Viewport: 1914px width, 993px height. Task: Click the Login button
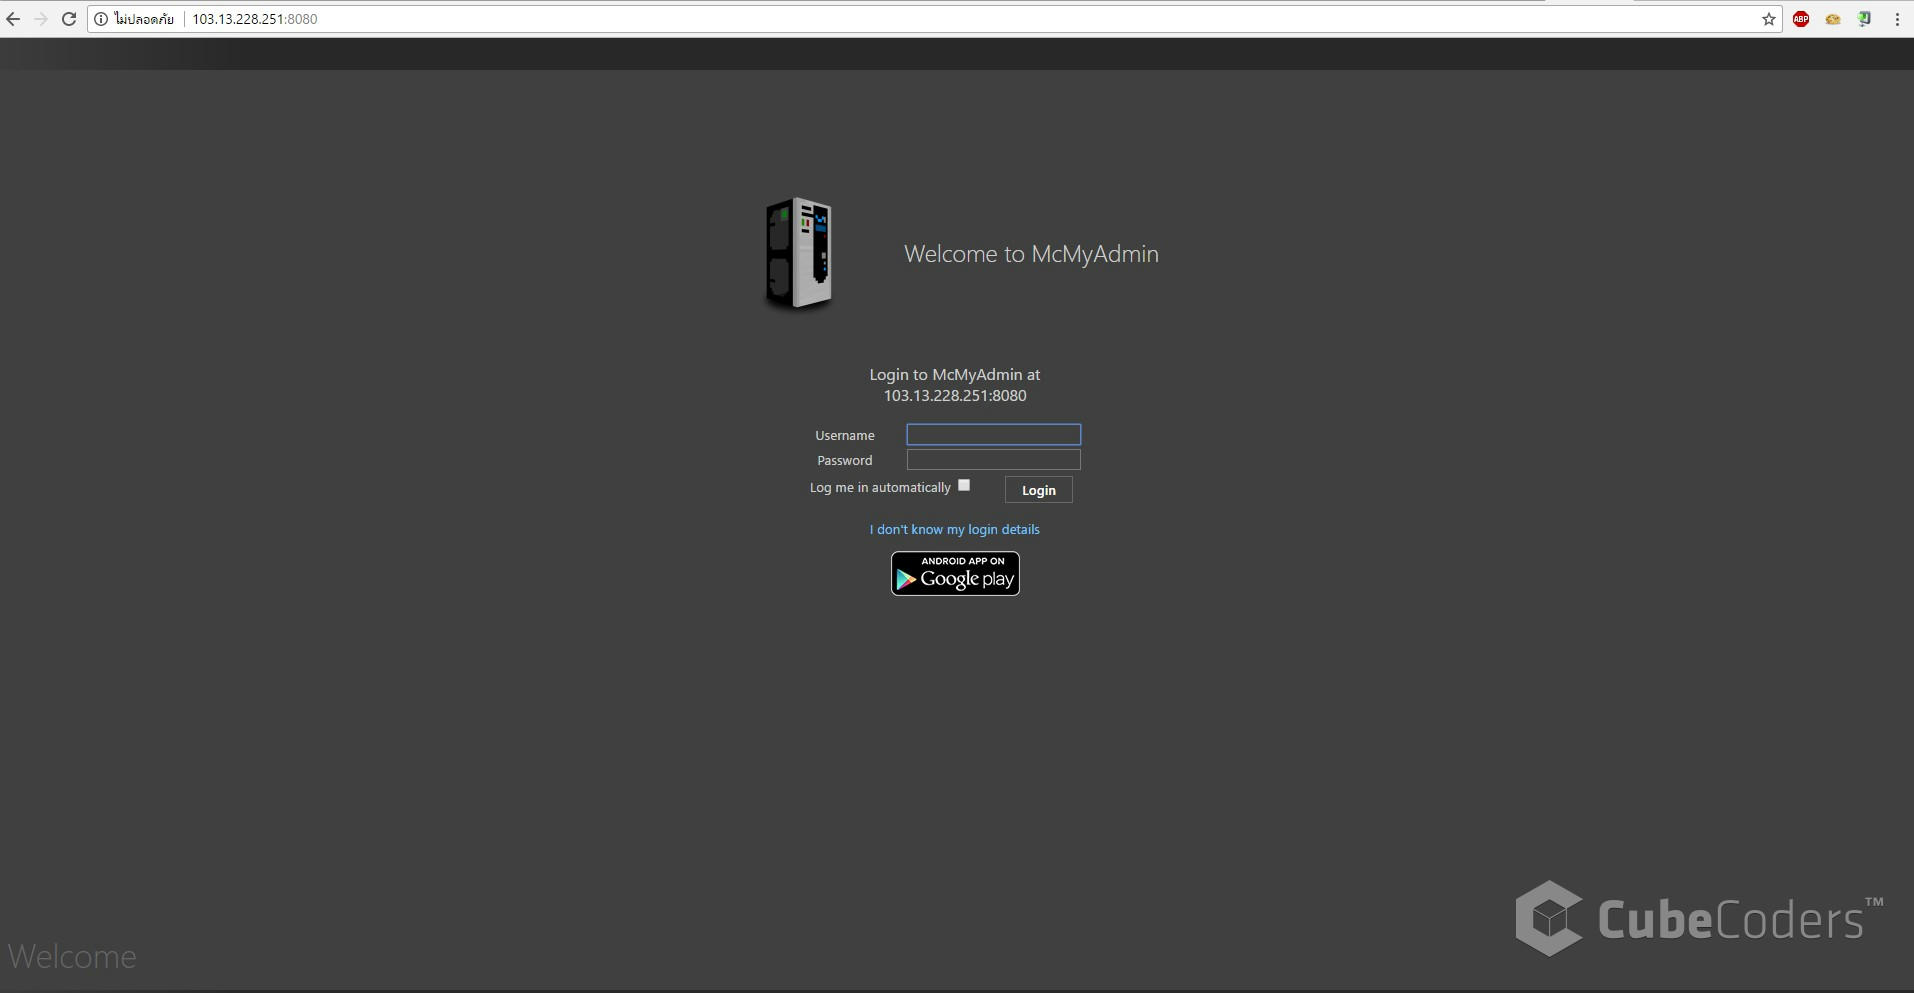(1038, 490)
